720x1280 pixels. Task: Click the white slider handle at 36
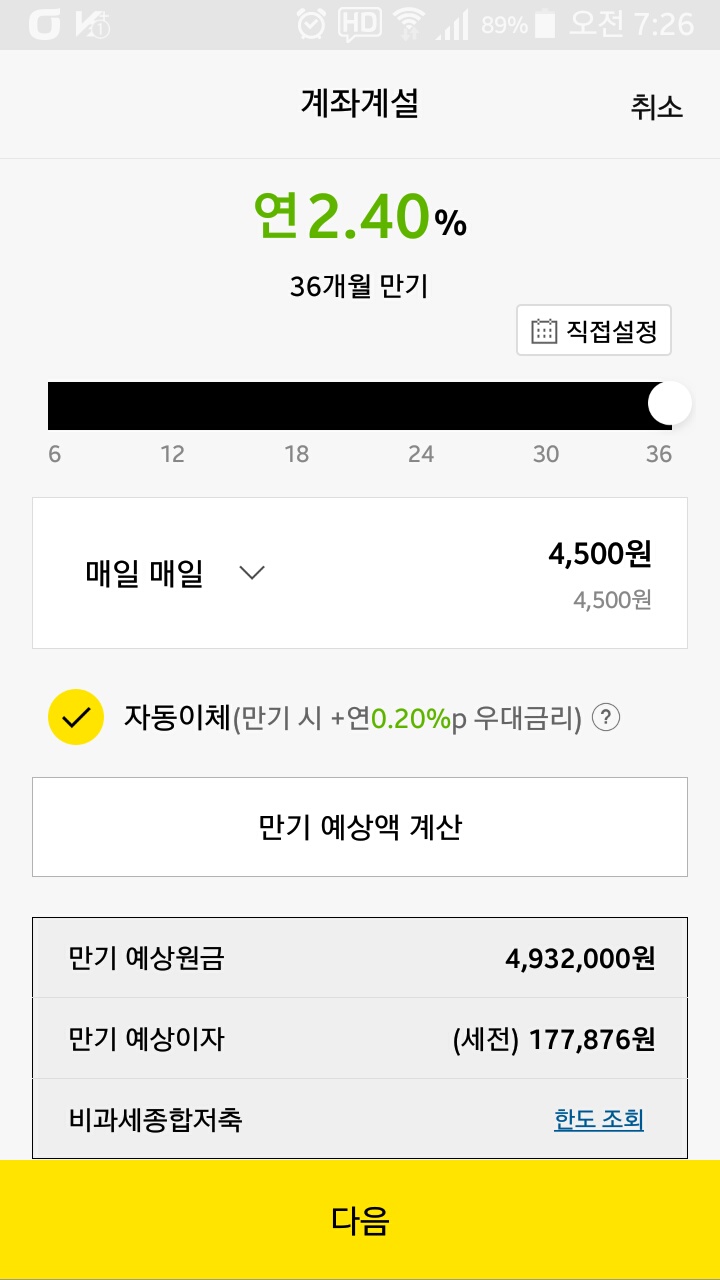click(669, 405)
